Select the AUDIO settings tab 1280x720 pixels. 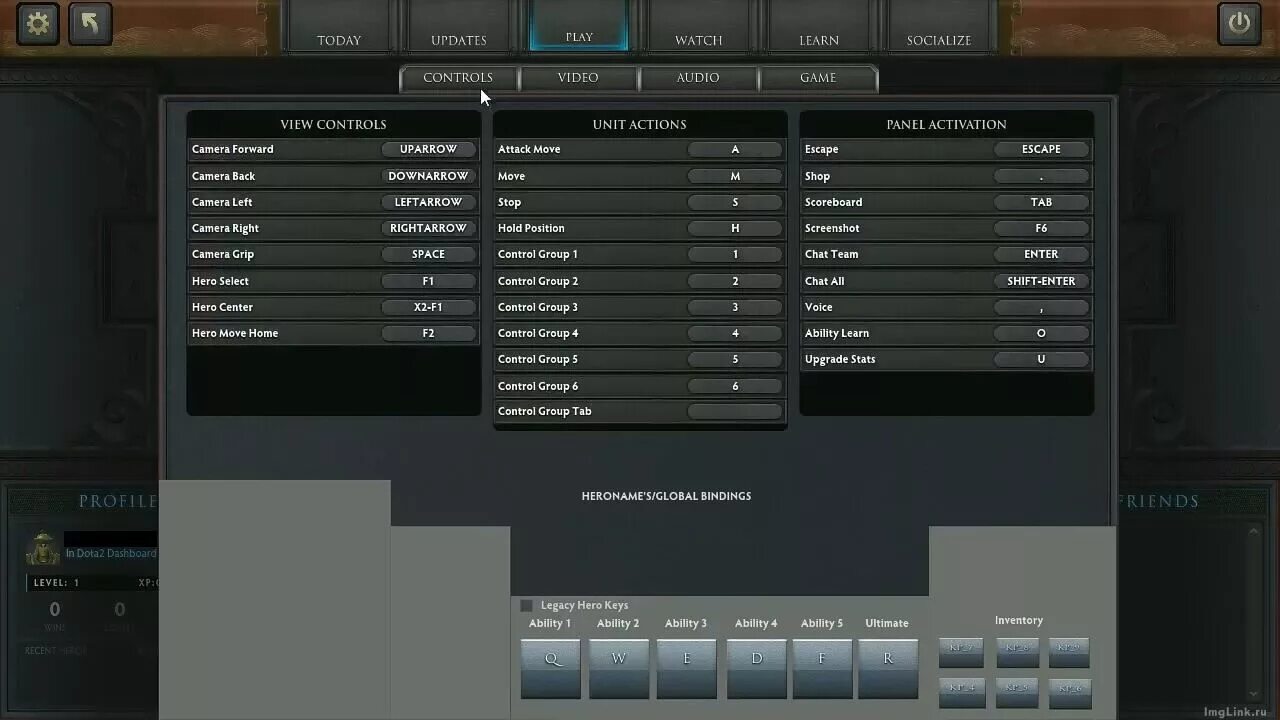point(698,78)
